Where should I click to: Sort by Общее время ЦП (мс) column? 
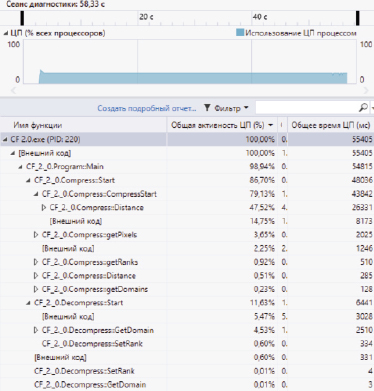[331, 125]
